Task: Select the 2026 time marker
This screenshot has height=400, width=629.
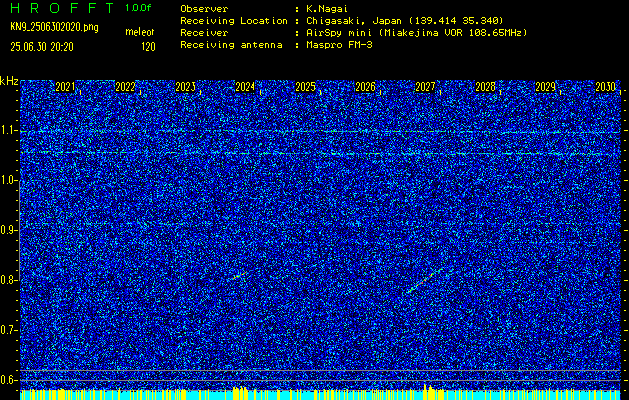Action: click(x=365, y=87)
